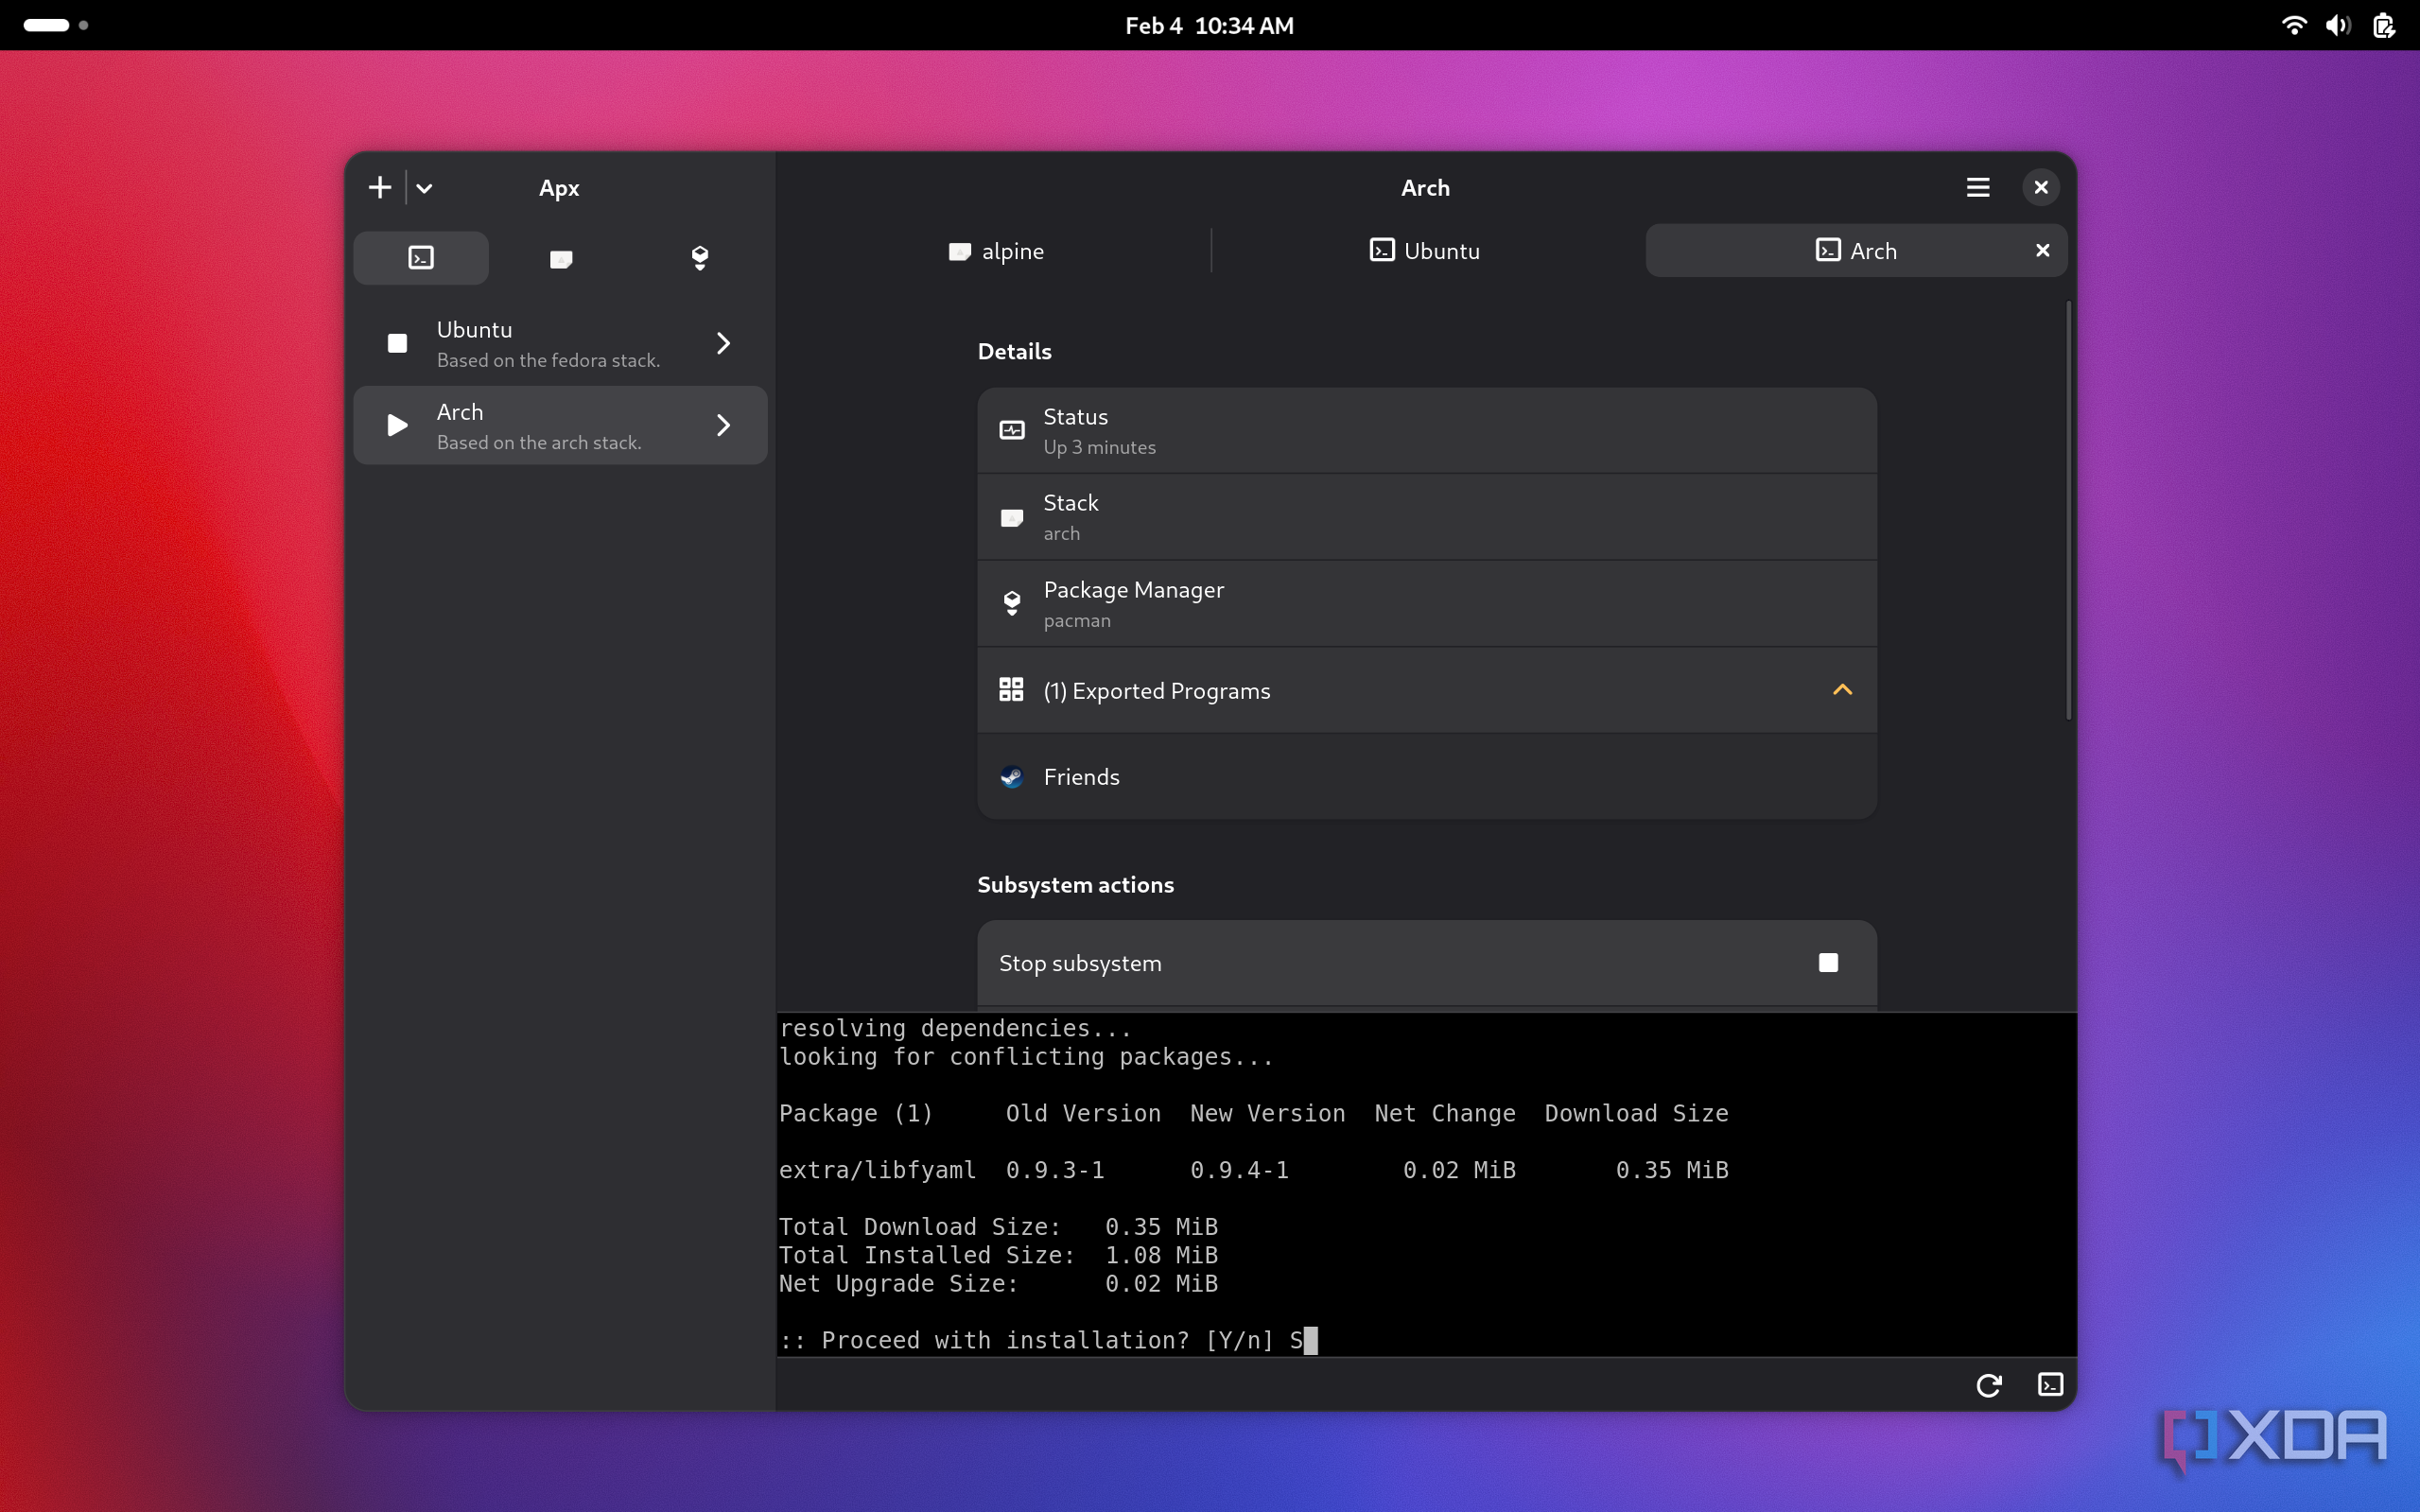This screenshot has height=1512, width=2420.
Task: Open the Friends exported program entry
Action: pos(1426,777)
